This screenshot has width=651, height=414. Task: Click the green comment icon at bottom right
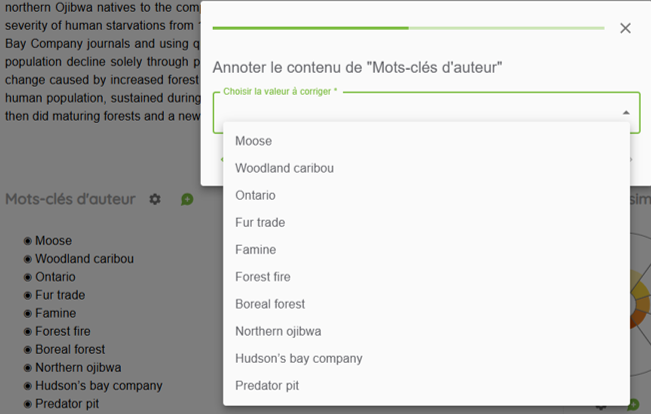[633, 404]
